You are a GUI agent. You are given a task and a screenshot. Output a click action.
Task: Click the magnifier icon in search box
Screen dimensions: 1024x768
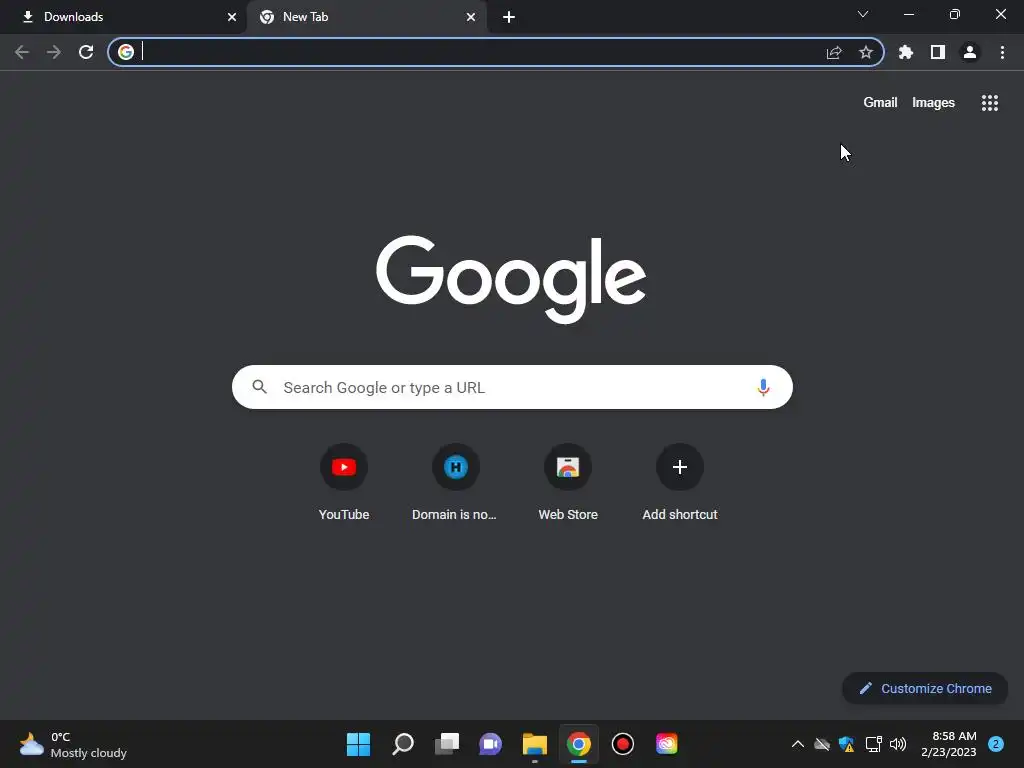tap(260, 387)
